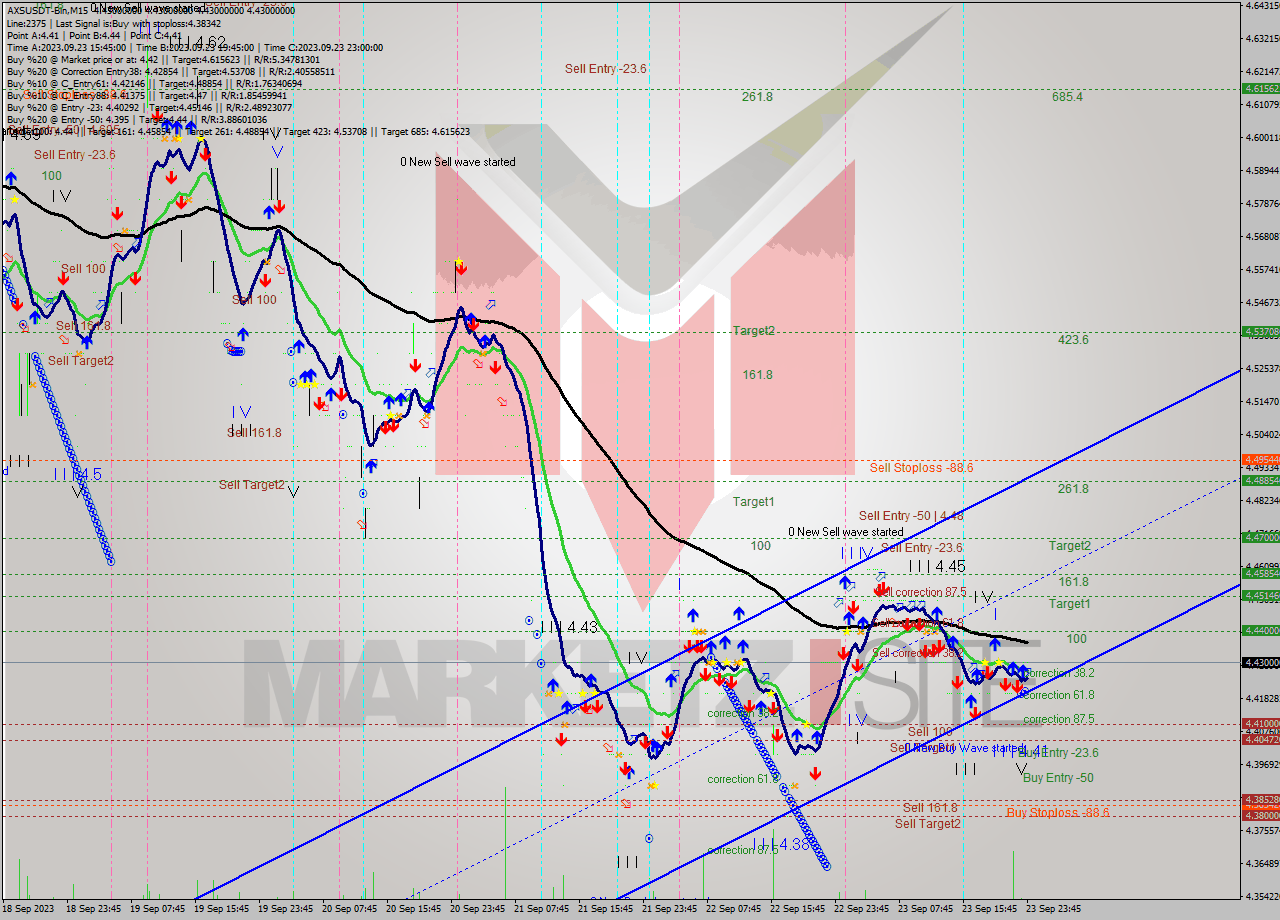The image size is (1280, 920).
Task: Click 'Buy %20 @ Entry -50: 4.395' line
Action: [x=71, y=119]
